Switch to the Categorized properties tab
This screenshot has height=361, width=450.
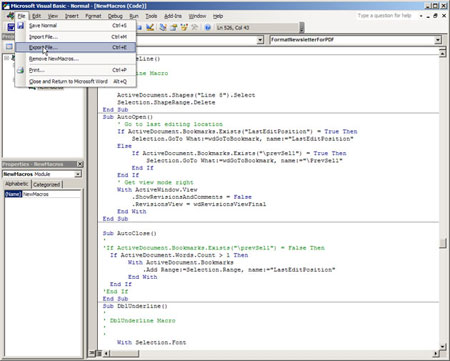coord(46,184)
